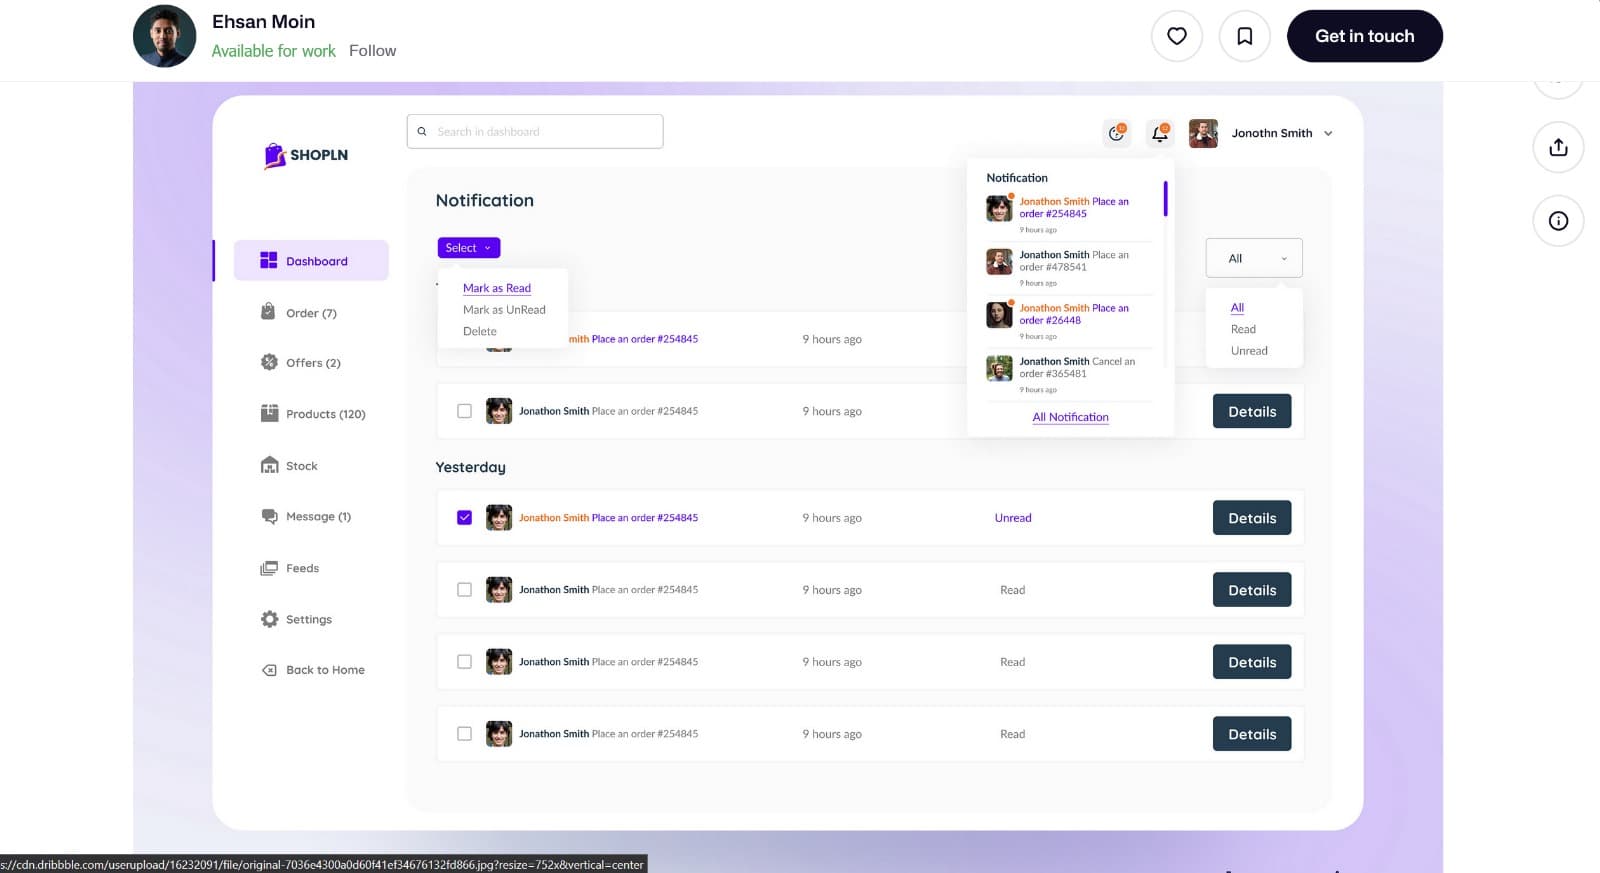
Task: Select Unread in the filter list
Action: tap(1249, 351)
